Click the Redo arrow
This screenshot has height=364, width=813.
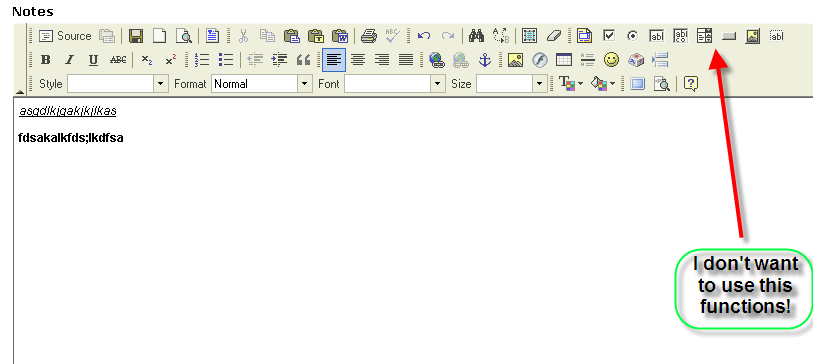coord(447,36)
